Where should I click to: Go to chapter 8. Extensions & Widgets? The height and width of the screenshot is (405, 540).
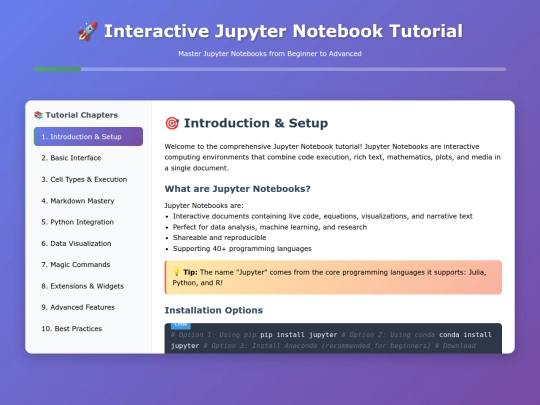[x=89, y=286]
